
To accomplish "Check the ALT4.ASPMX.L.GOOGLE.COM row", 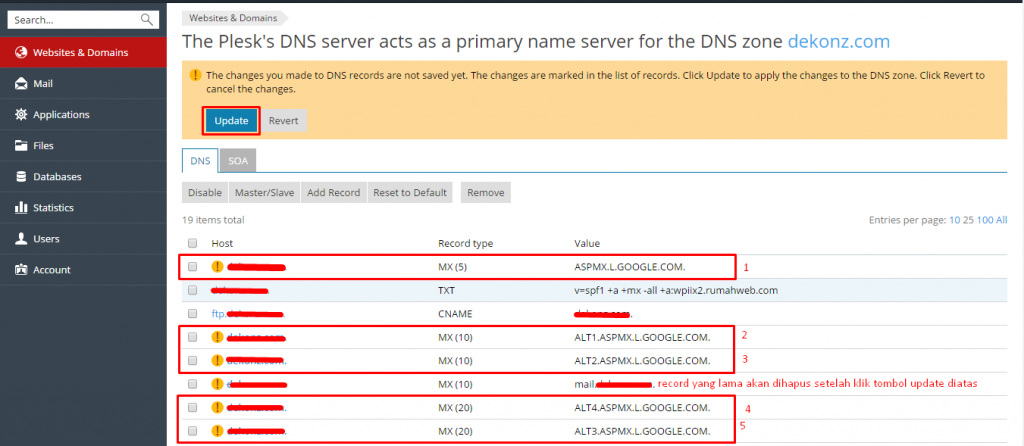I will 192,407.
